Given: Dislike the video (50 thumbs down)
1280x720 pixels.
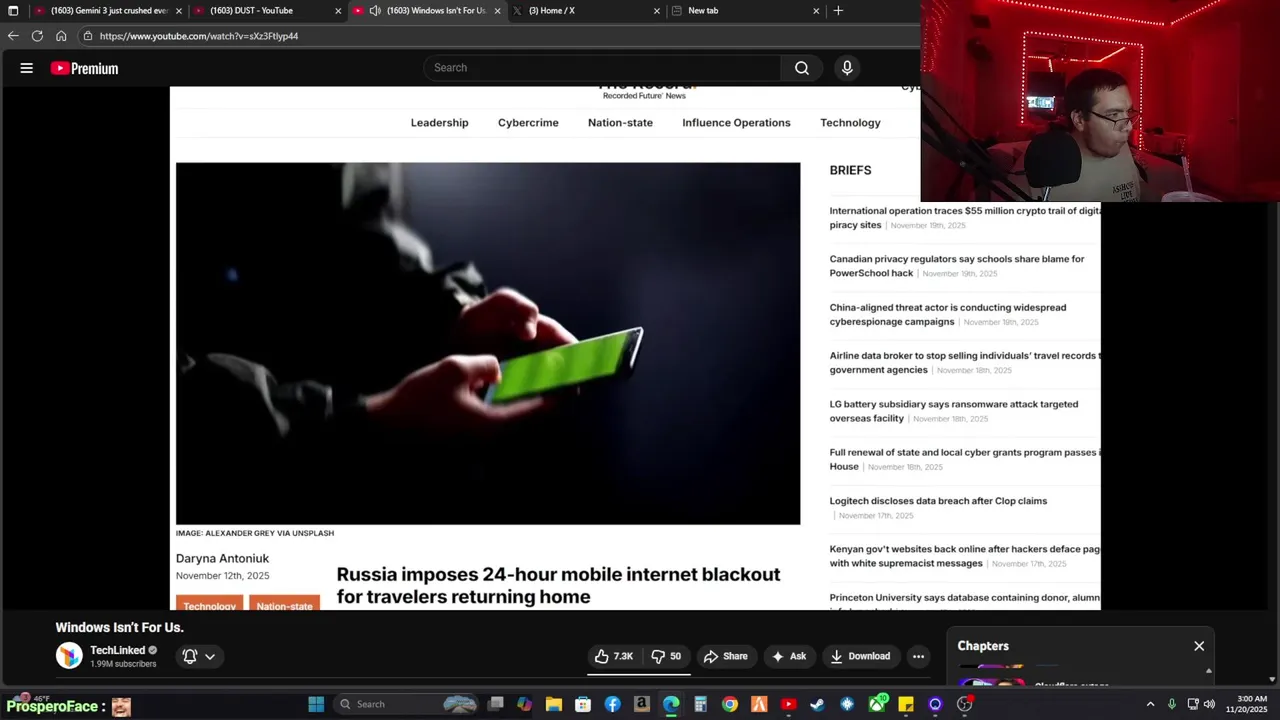Looking at the screenshot, I should pos(666,656).
